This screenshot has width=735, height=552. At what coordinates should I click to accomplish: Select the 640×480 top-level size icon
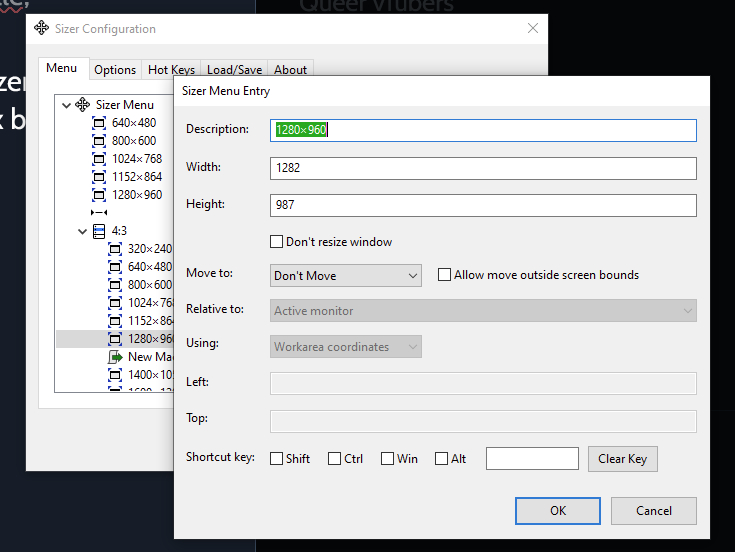(x=99, y=123)
